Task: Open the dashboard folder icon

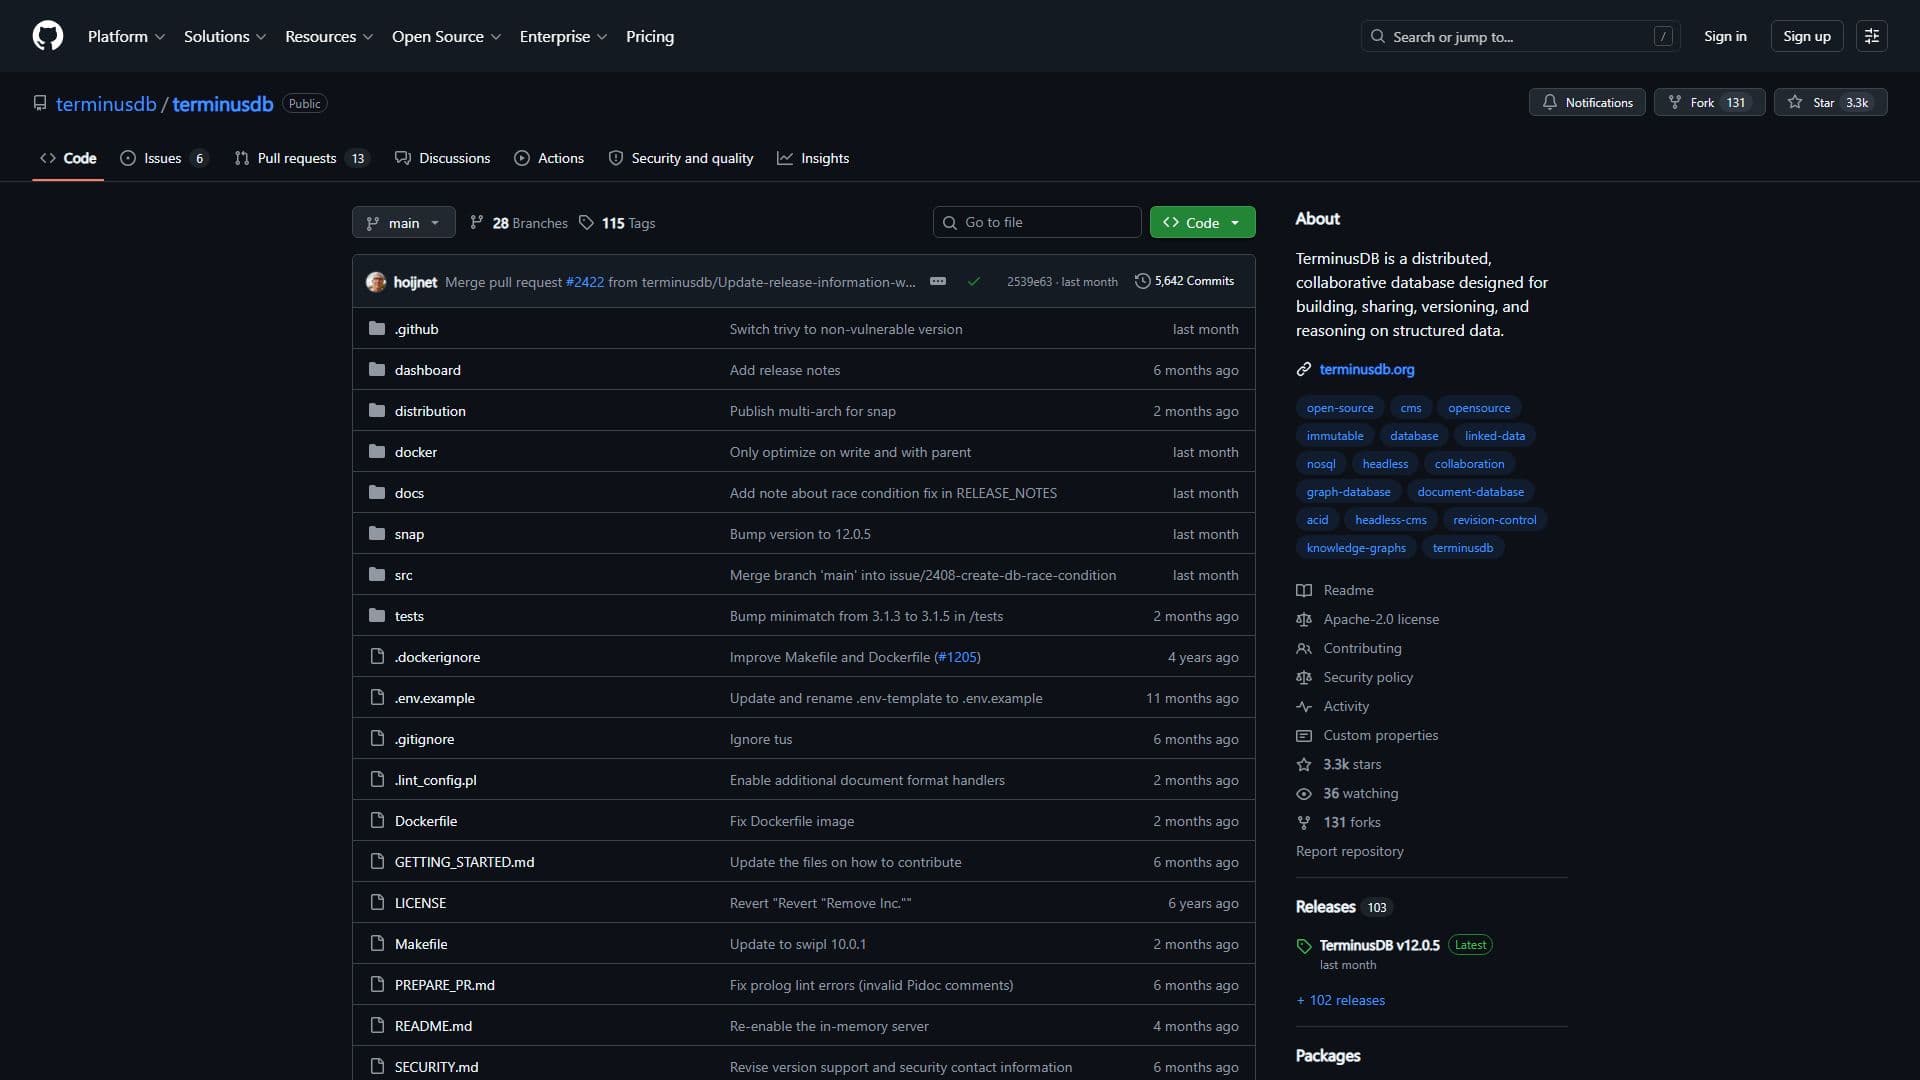Action: [x=377, y=370]
